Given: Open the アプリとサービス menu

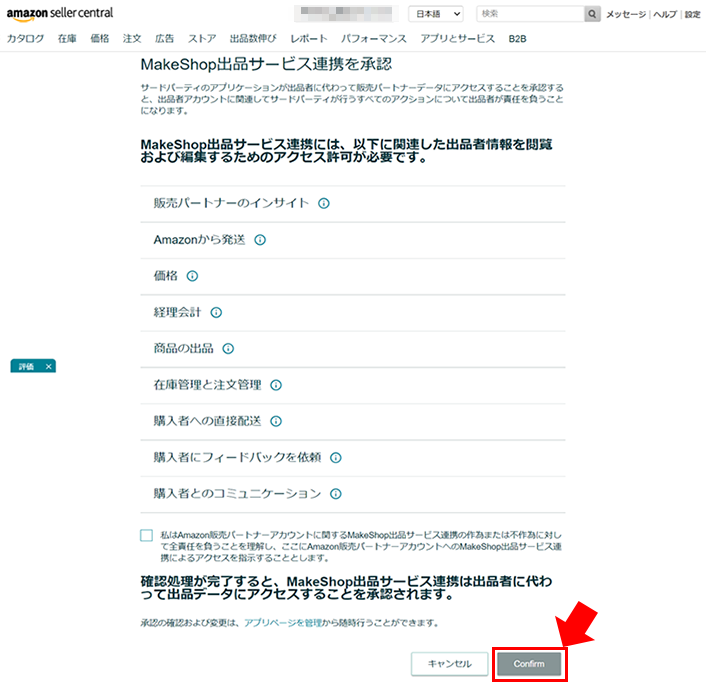Looking at the screenshot, I should tap(457, 39).
